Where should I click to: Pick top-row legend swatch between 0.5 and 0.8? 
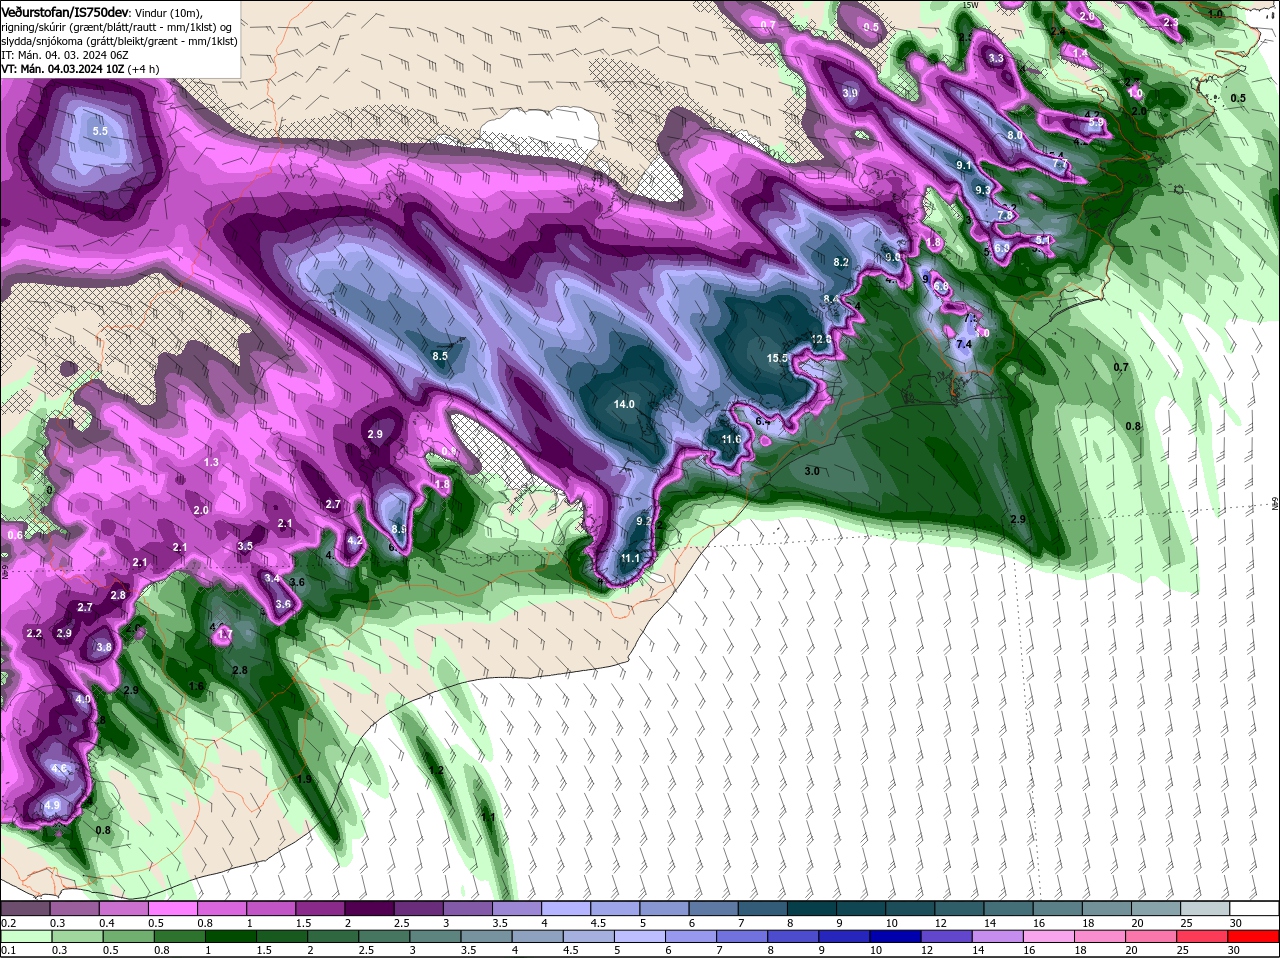[172, 908]
